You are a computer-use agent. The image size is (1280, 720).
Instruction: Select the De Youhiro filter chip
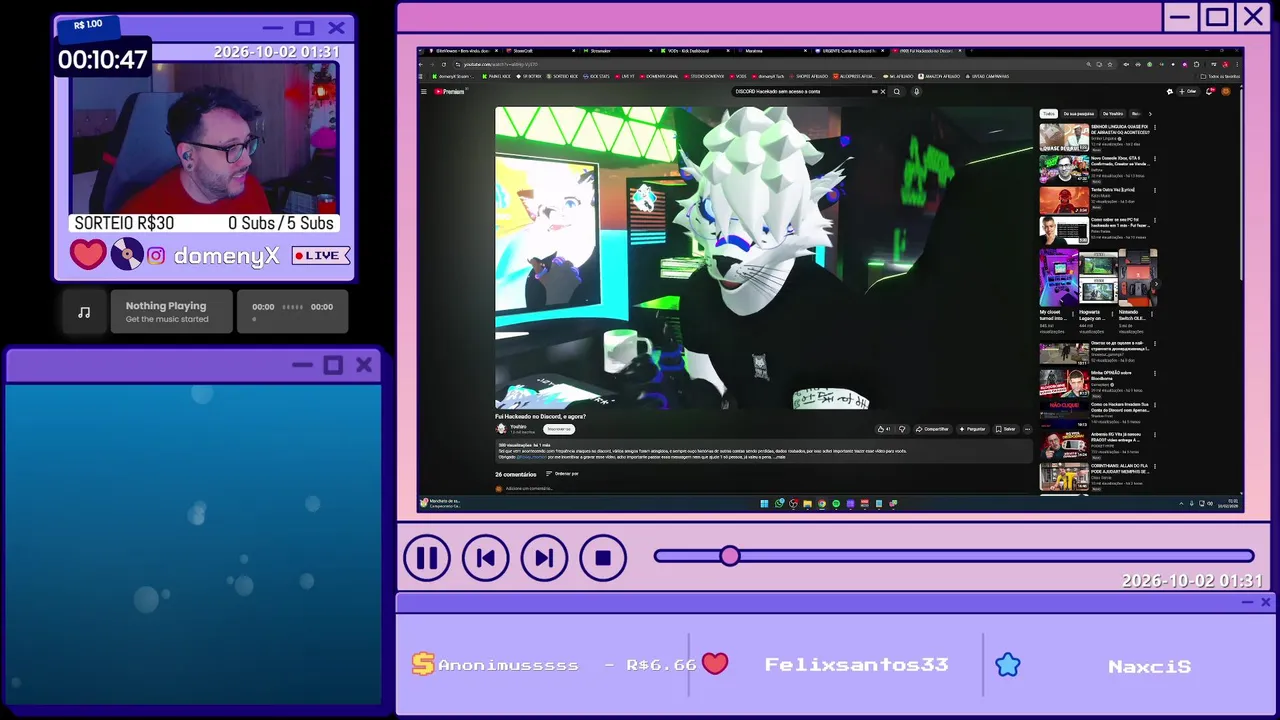1113,114
